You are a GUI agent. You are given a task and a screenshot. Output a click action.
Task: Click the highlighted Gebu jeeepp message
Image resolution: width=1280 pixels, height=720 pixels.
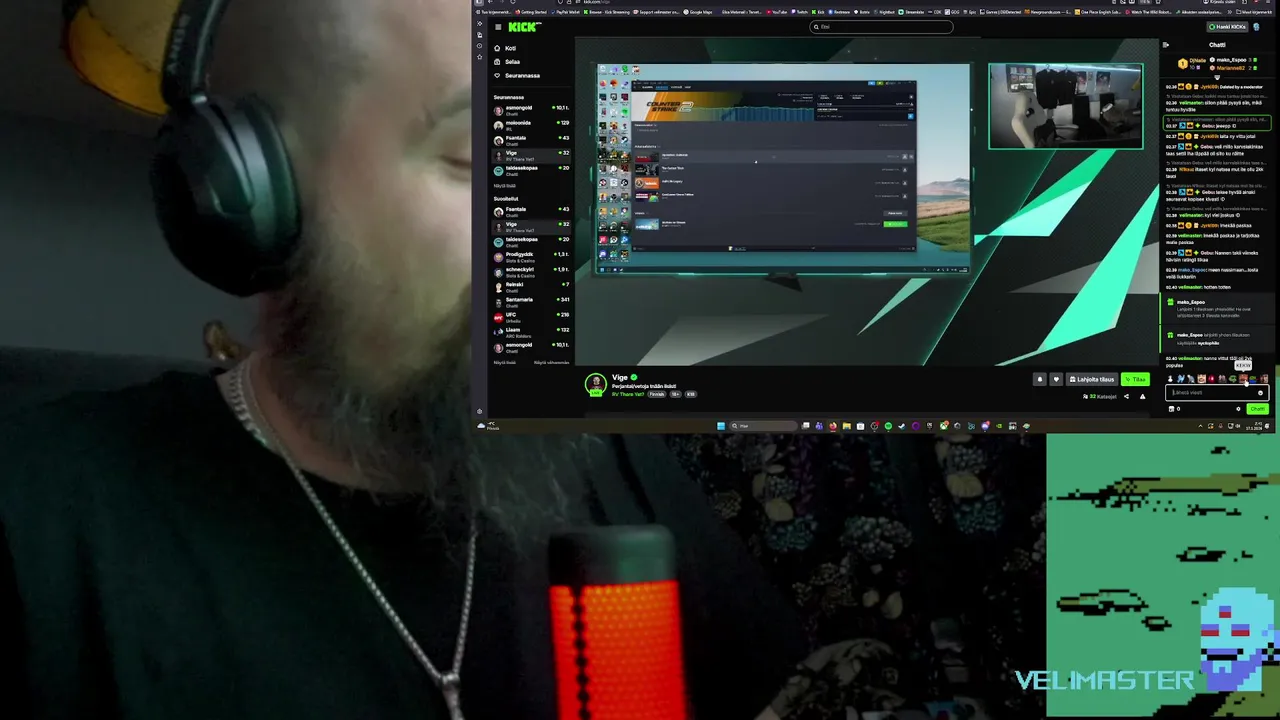tap(1218, 124)
